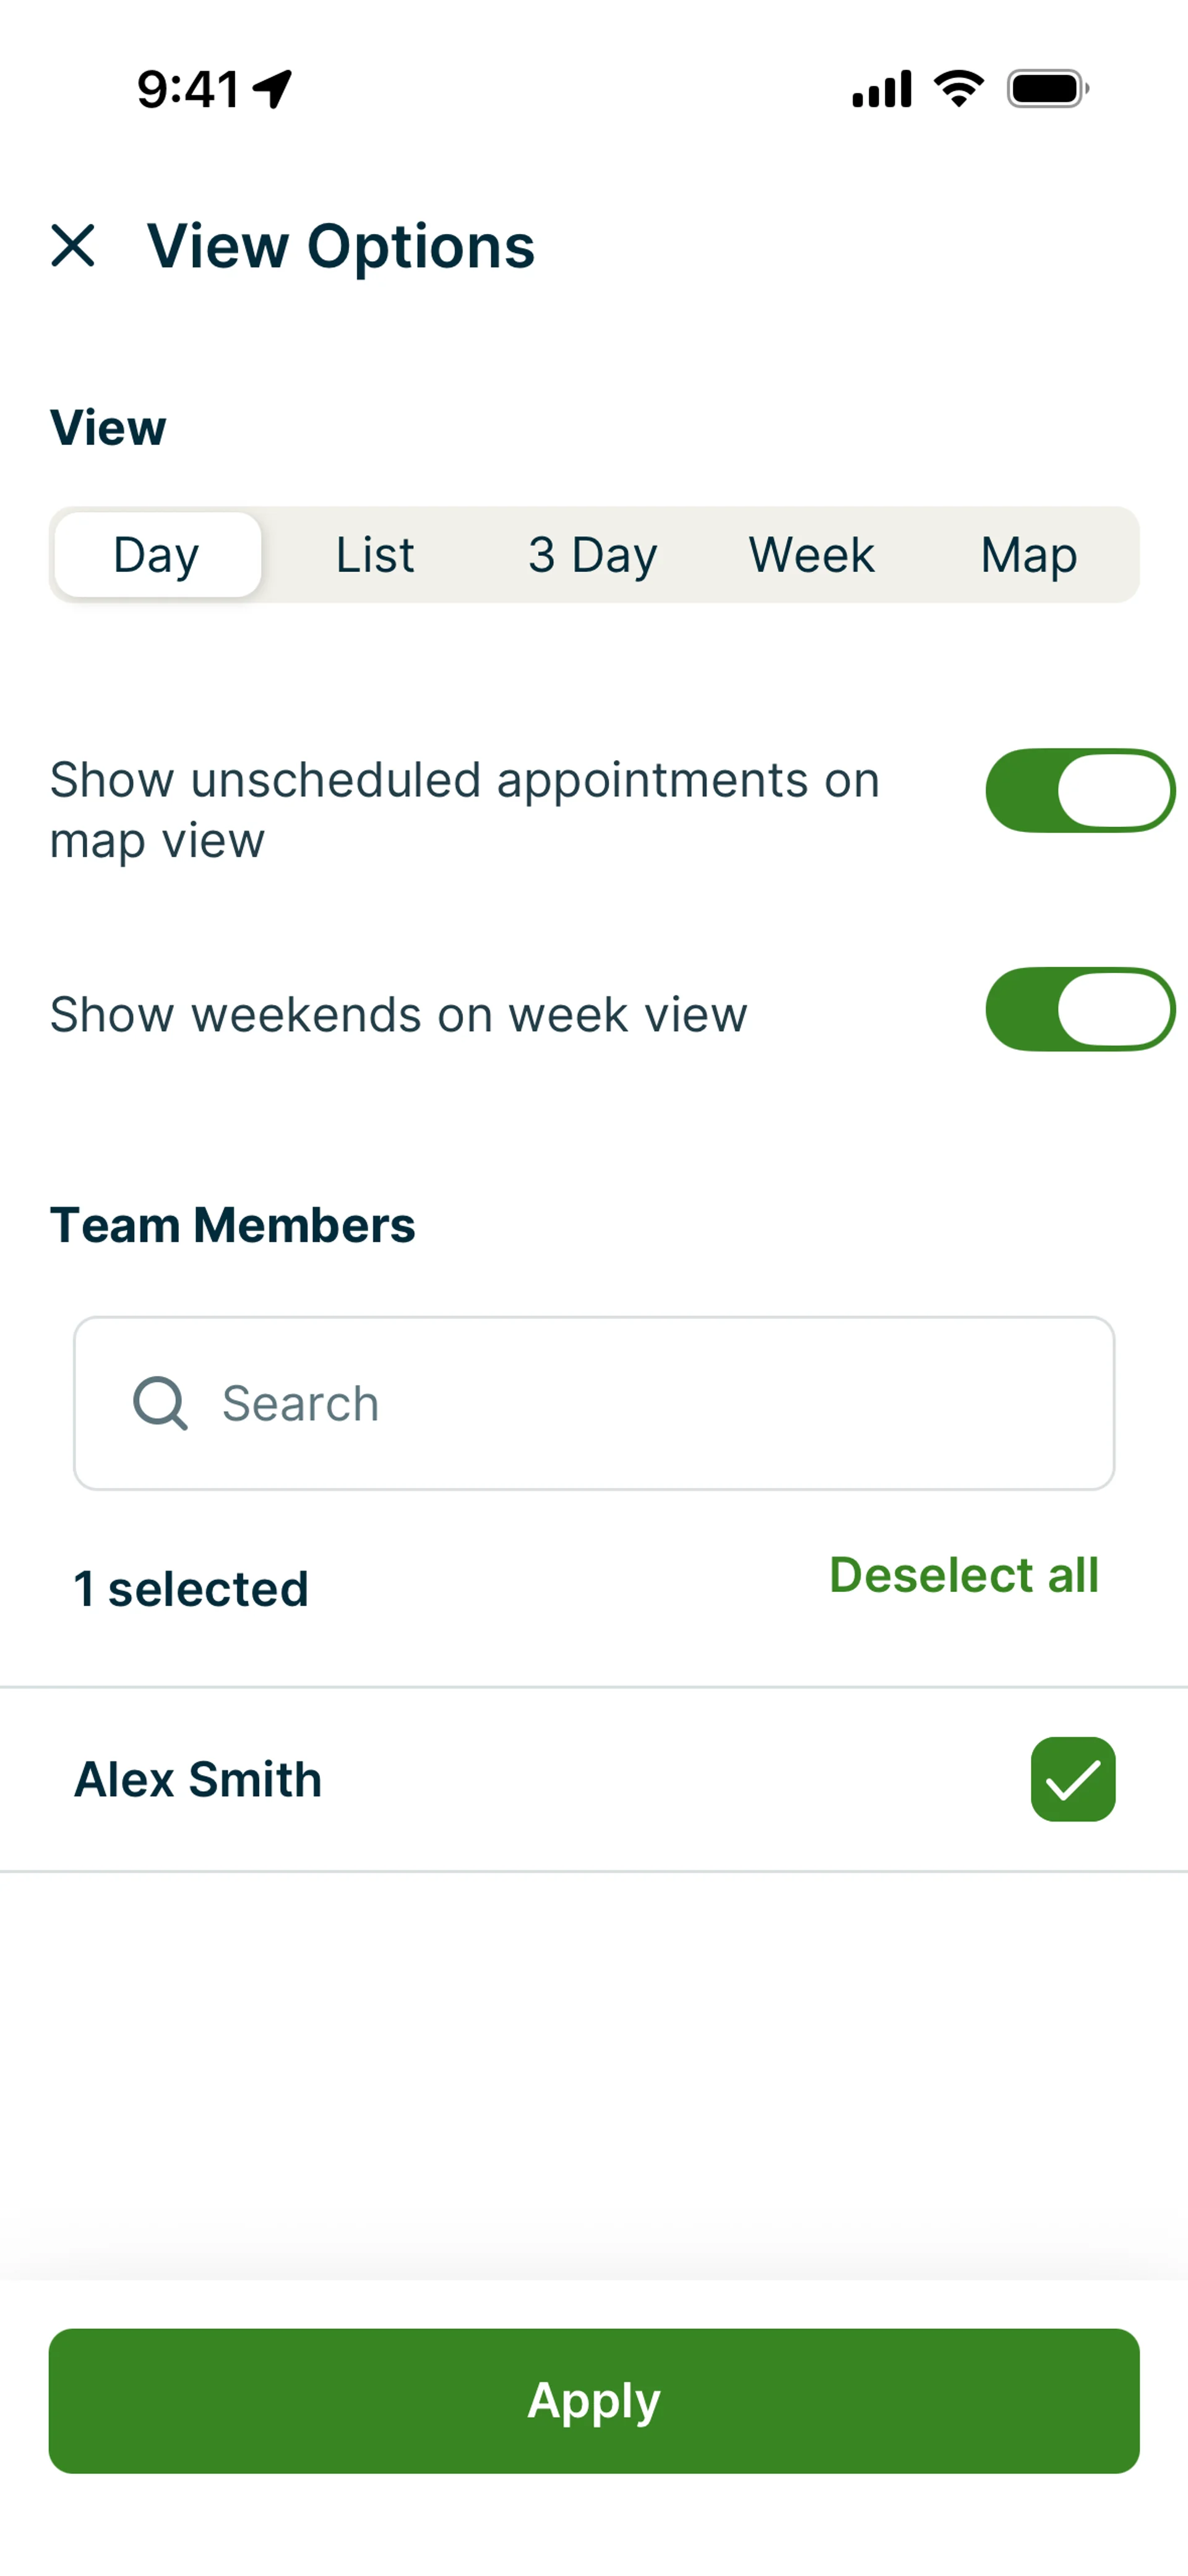1188x2576 pixels.
Task: Tap the location arrow in status bar
Action: coord(272,89)
